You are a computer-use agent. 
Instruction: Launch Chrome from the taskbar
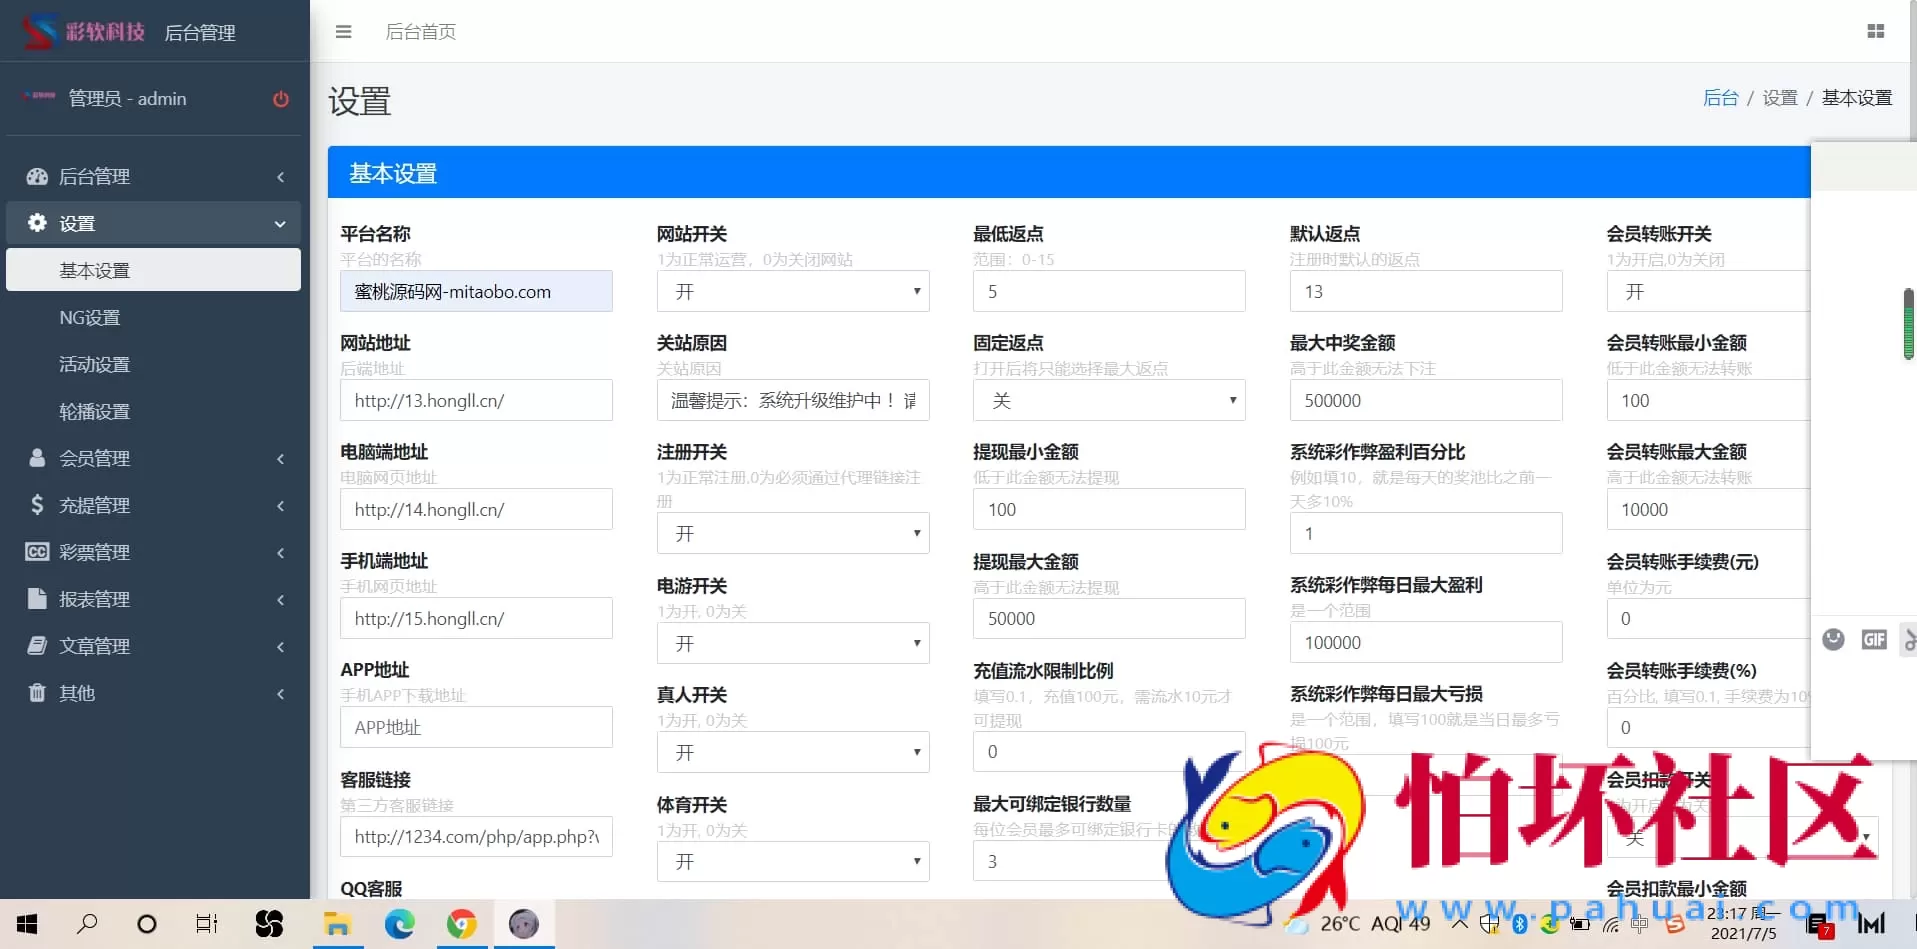461,923
